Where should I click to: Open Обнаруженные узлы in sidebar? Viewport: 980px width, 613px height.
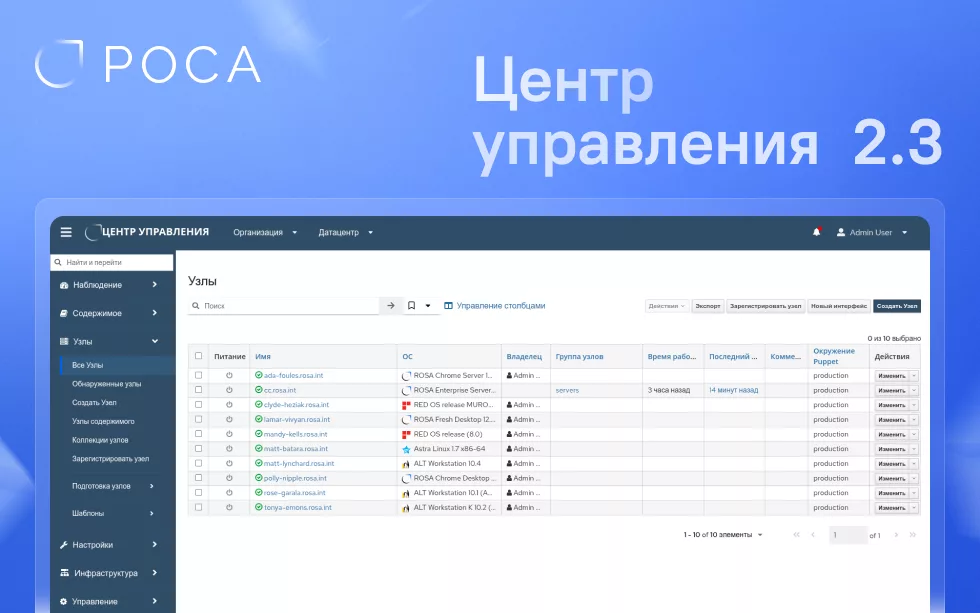click(x=106, y=384)
